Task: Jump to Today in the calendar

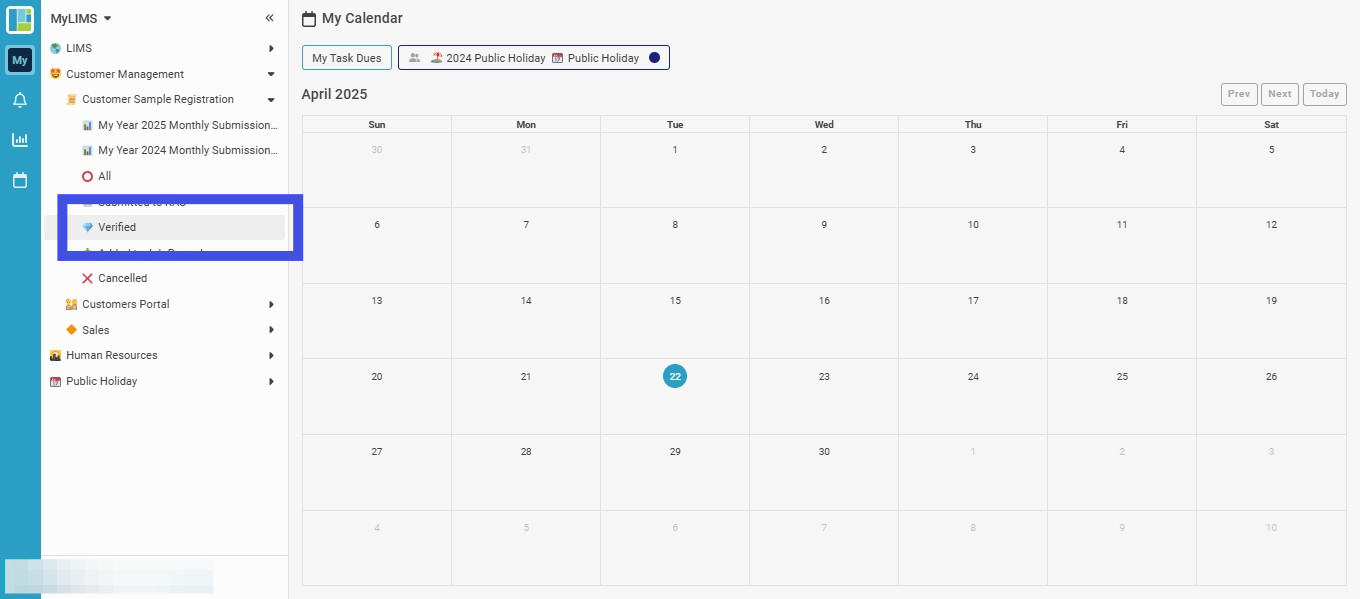Action: (x=1325, y=94)
